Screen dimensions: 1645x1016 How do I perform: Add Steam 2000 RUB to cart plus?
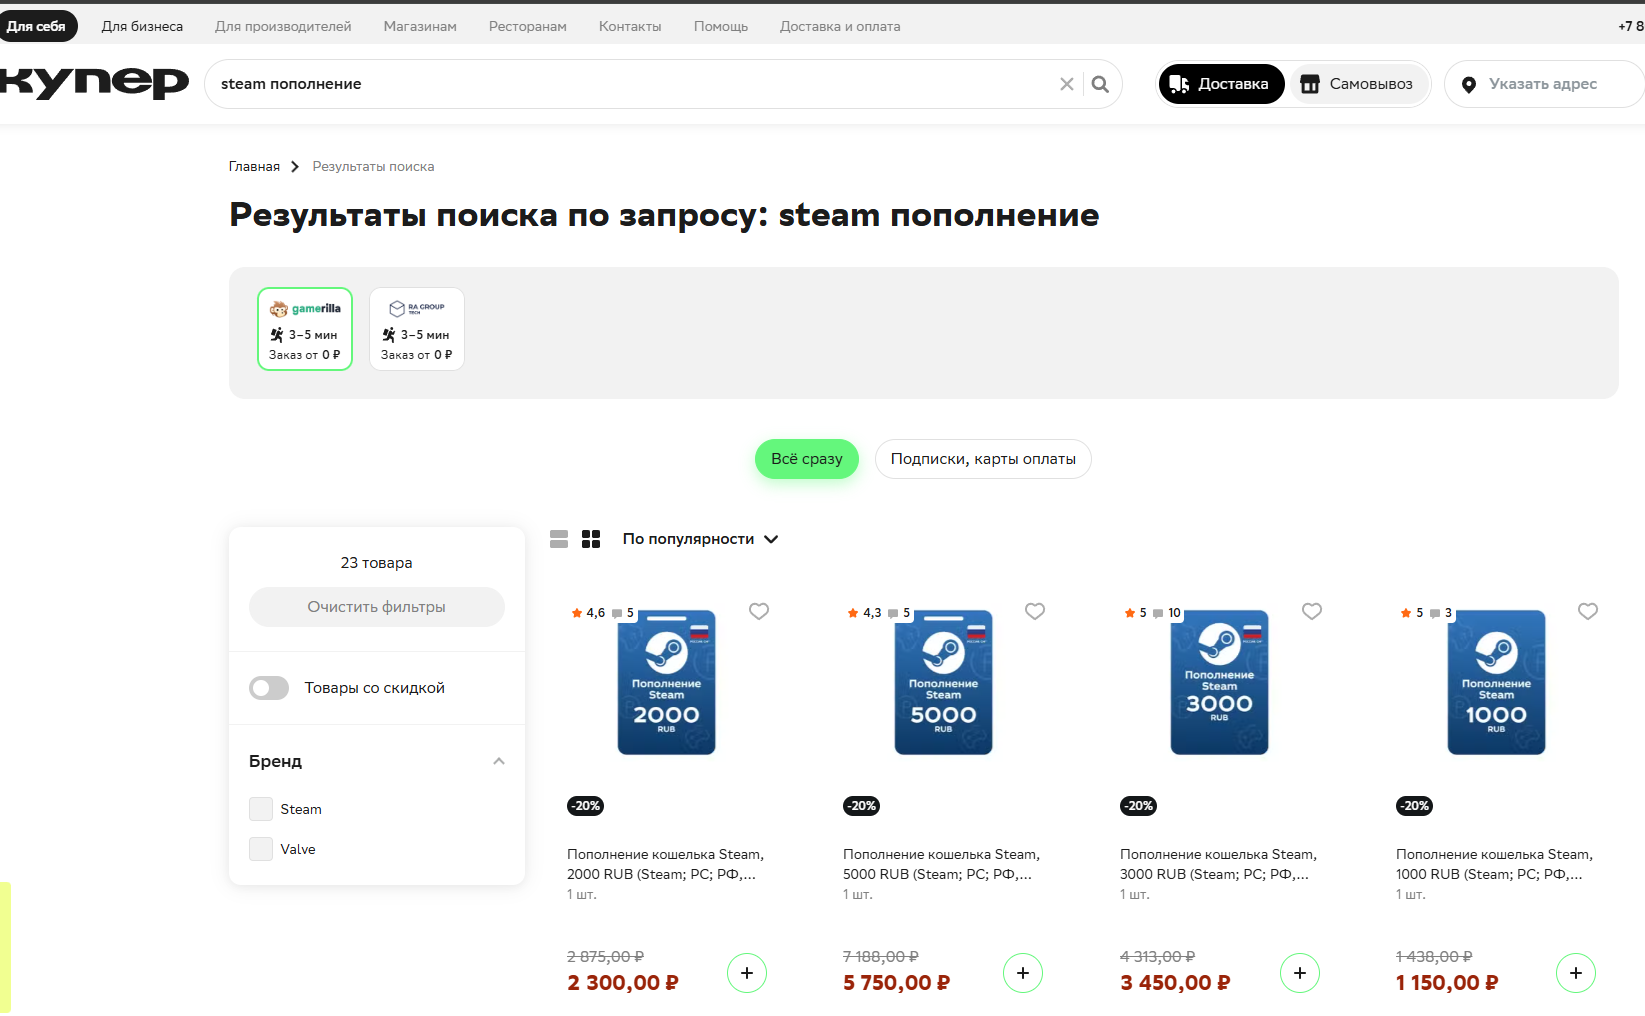pyautogui.click(x=747, y=973)
